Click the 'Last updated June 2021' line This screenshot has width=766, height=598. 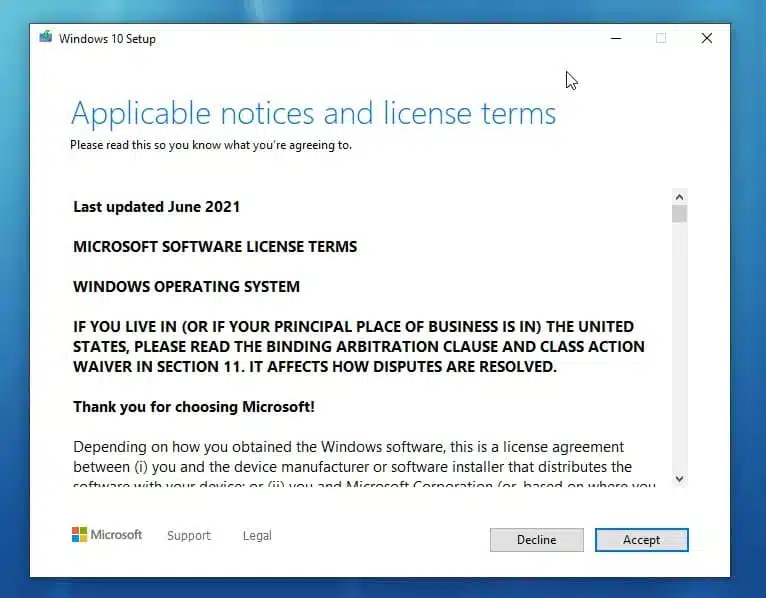click(156, 207)
